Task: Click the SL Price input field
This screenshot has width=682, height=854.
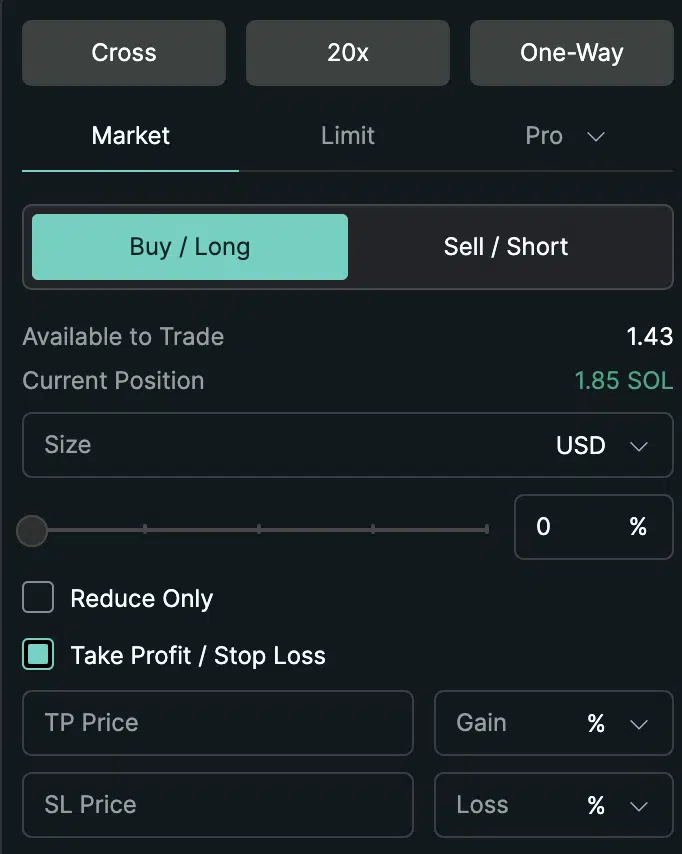Action: tap(217, 805)
